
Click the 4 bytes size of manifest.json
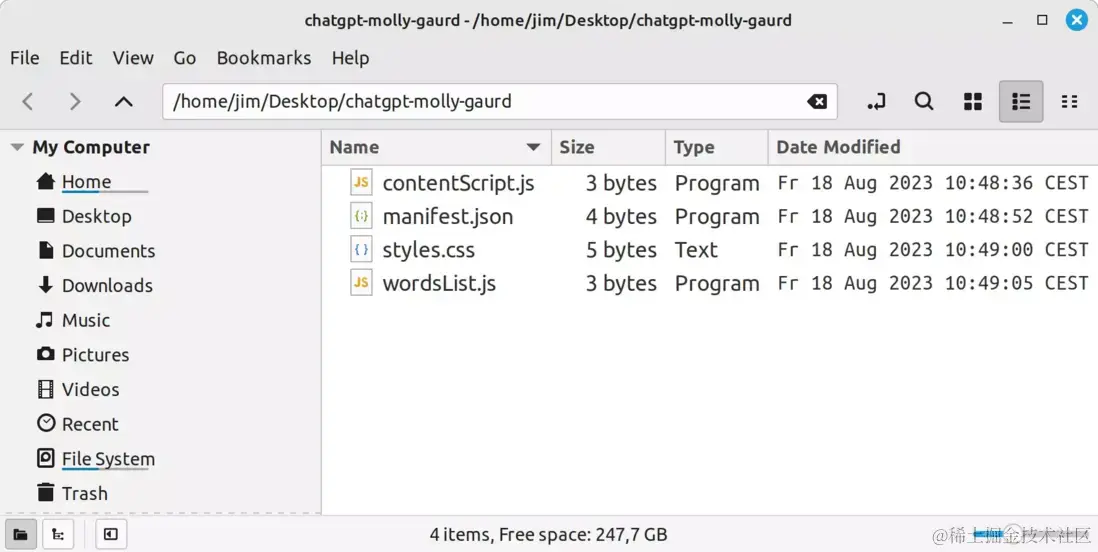click(621, 216)
